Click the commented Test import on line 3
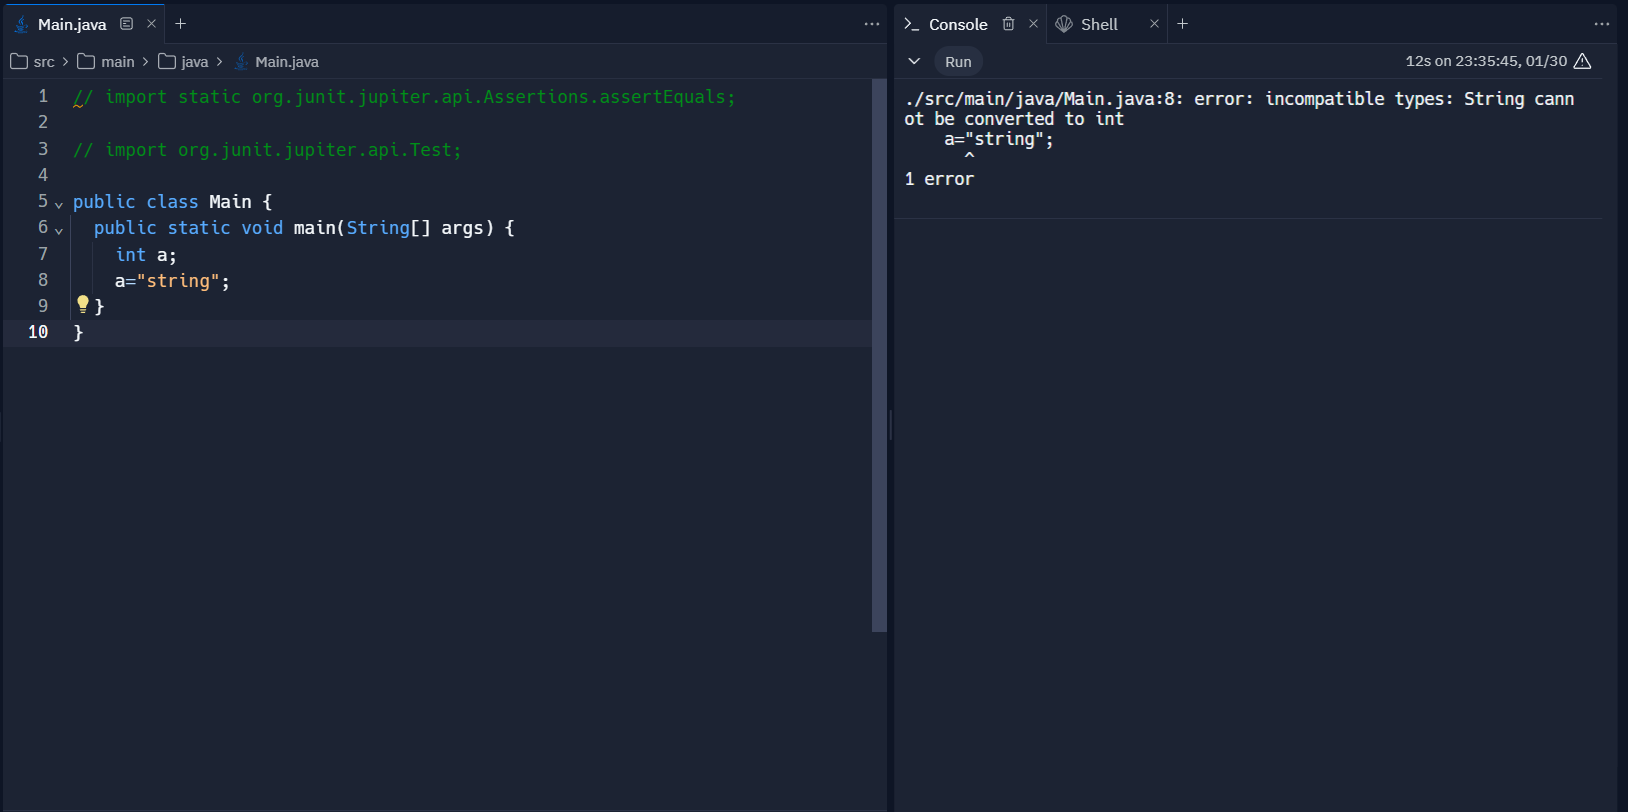Viewport: 1628px width, 812px height. tap(267, 150)
